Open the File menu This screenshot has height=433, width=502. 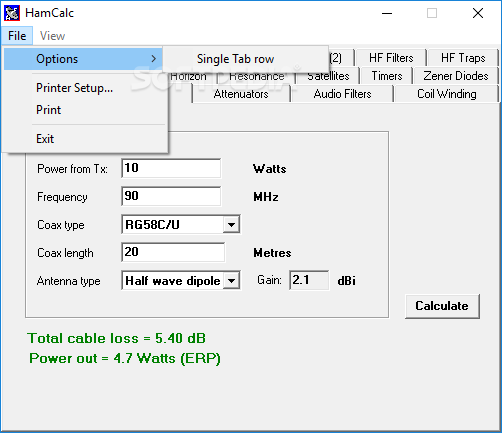pos(17,36)
